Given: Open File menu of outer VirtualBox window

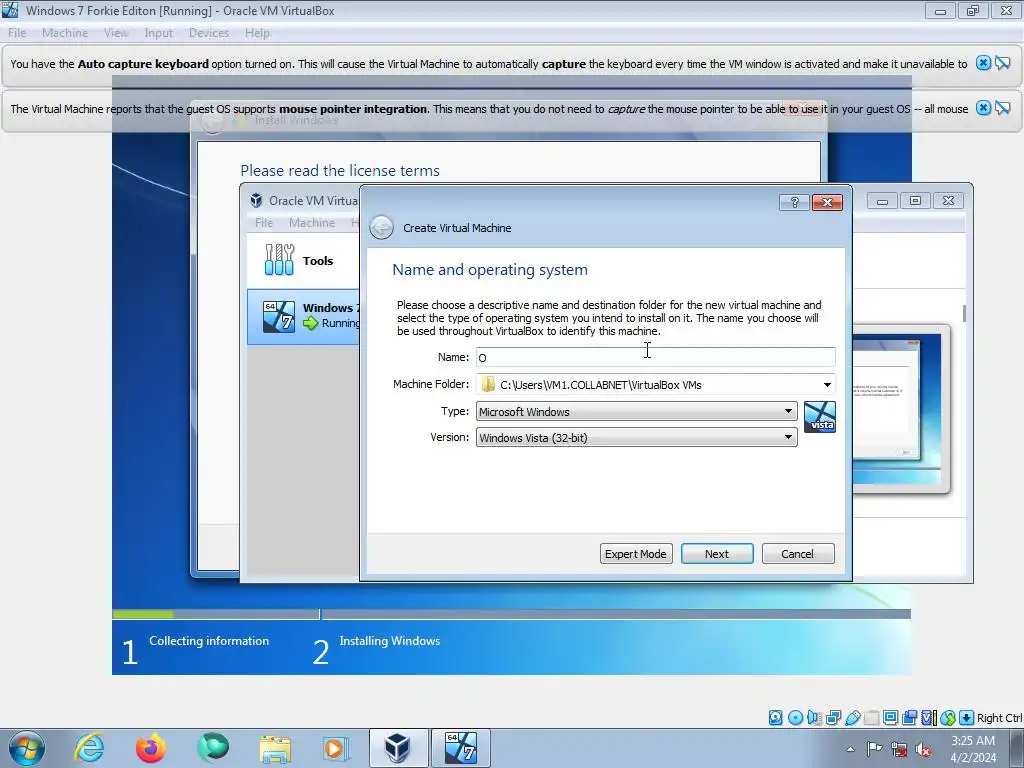Looking at the screenshot, I should [x=17, y=33].
